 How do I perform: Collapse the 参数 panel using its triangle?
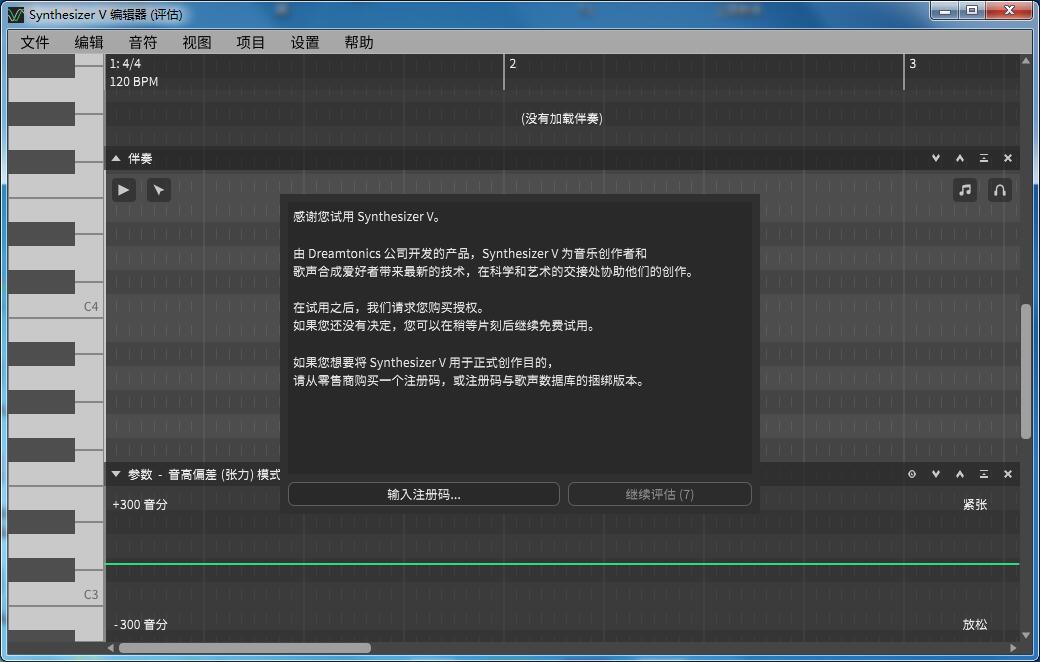[116, 474]
